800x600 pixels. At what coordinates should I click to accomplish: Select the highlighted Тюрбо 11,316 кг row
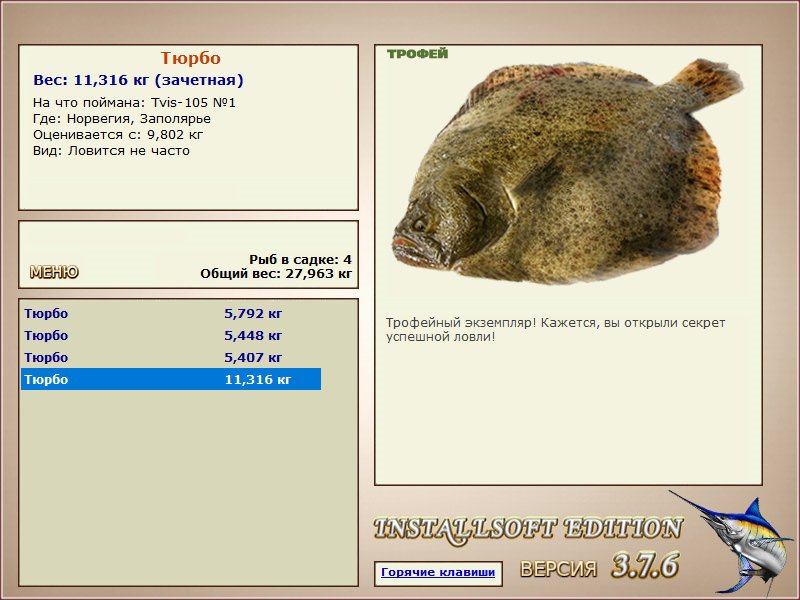click(171, 379)
